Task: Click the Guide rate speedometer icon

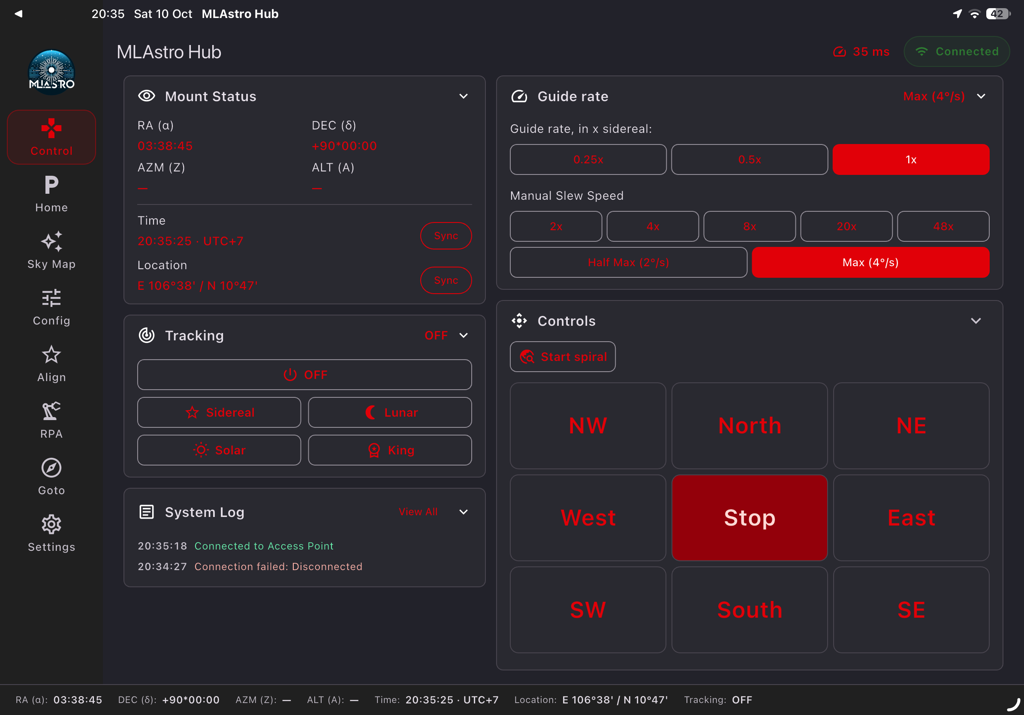Action: click(x=519, y=96)
